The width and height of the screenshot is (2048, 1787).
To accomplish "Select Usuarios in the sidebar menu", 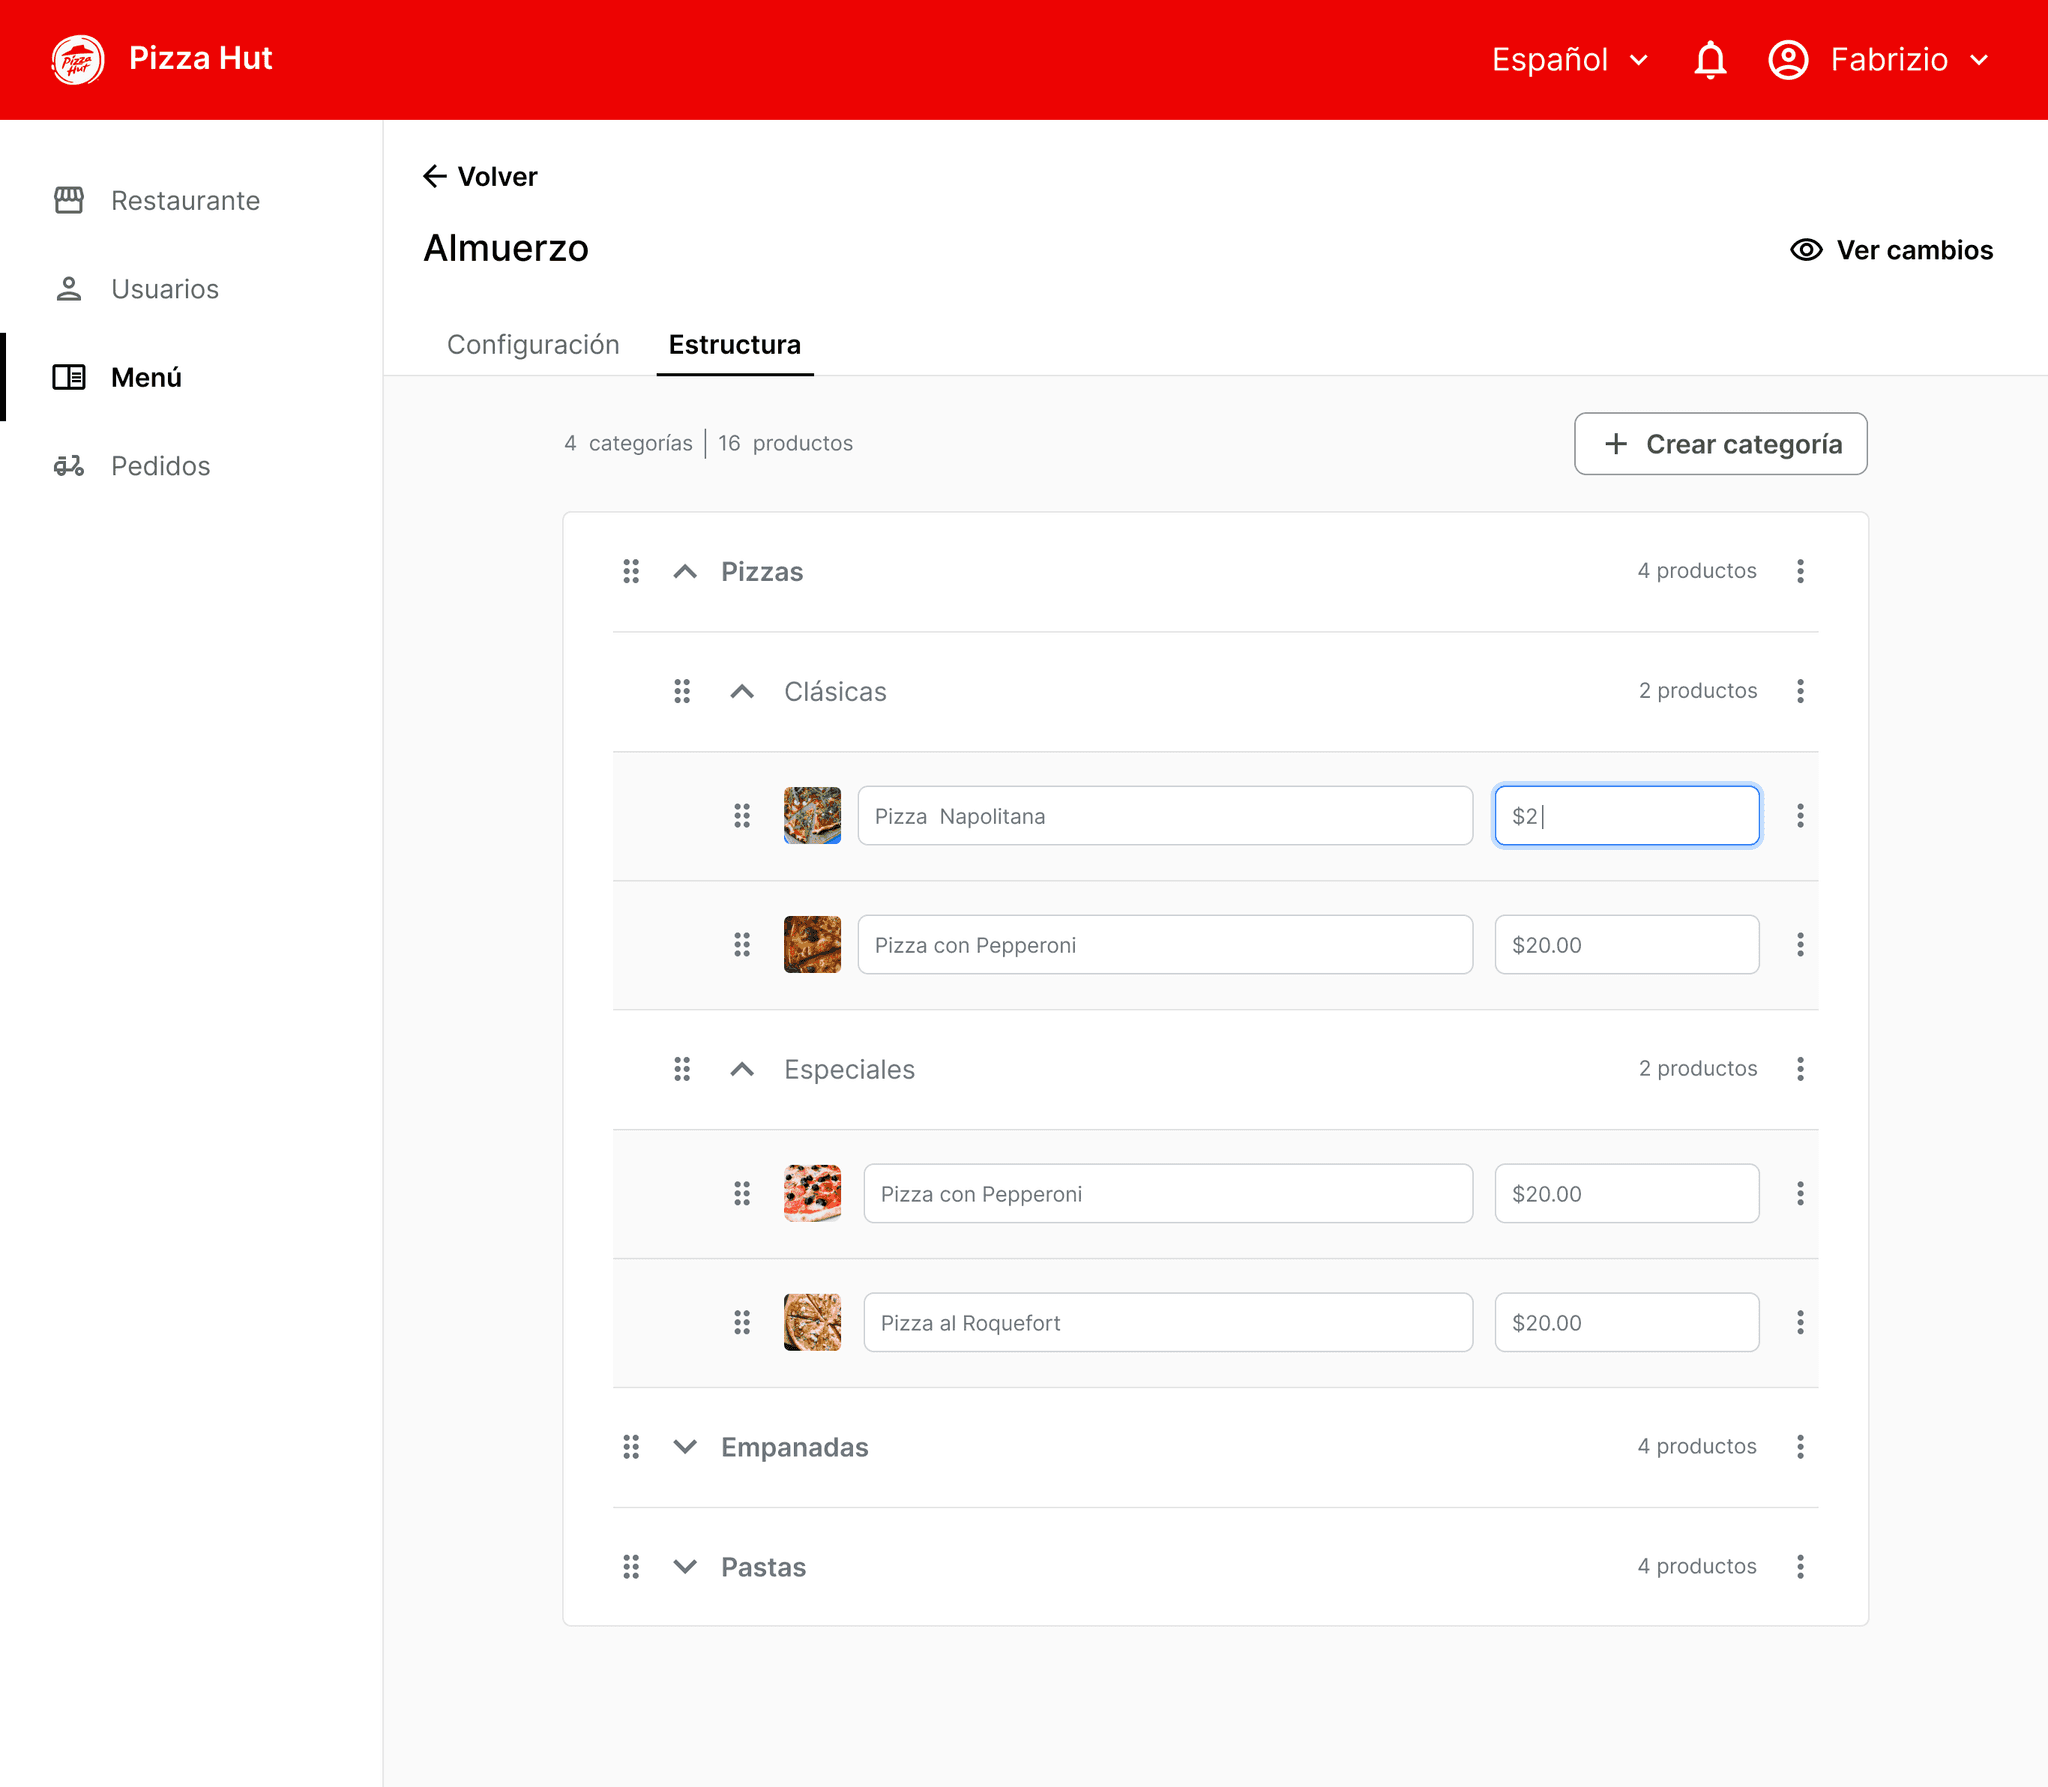I will point(165,289).
